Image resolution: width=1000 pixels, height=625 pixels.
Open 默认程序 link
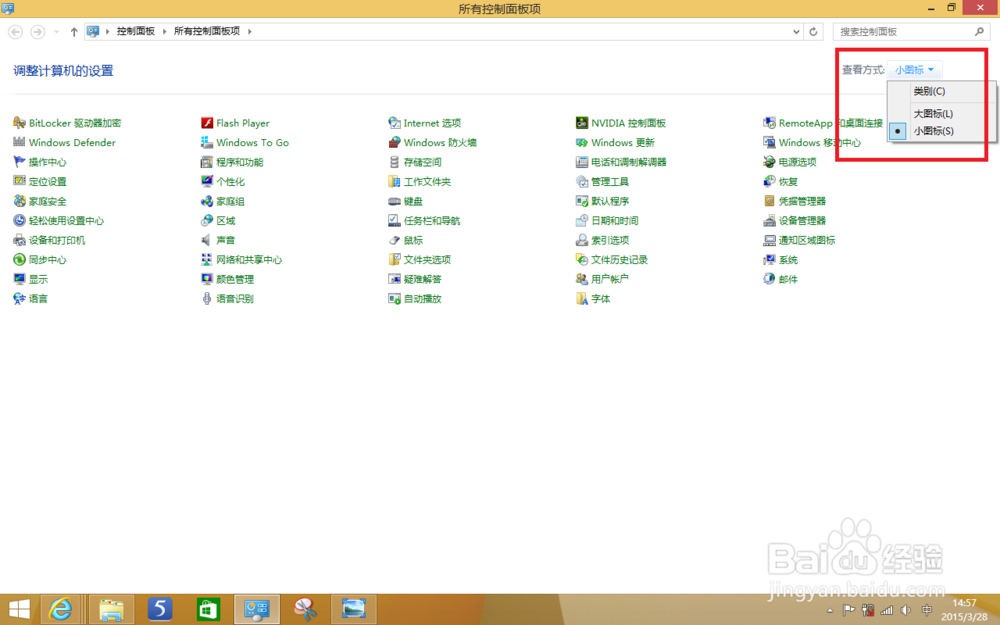point(610,201)
